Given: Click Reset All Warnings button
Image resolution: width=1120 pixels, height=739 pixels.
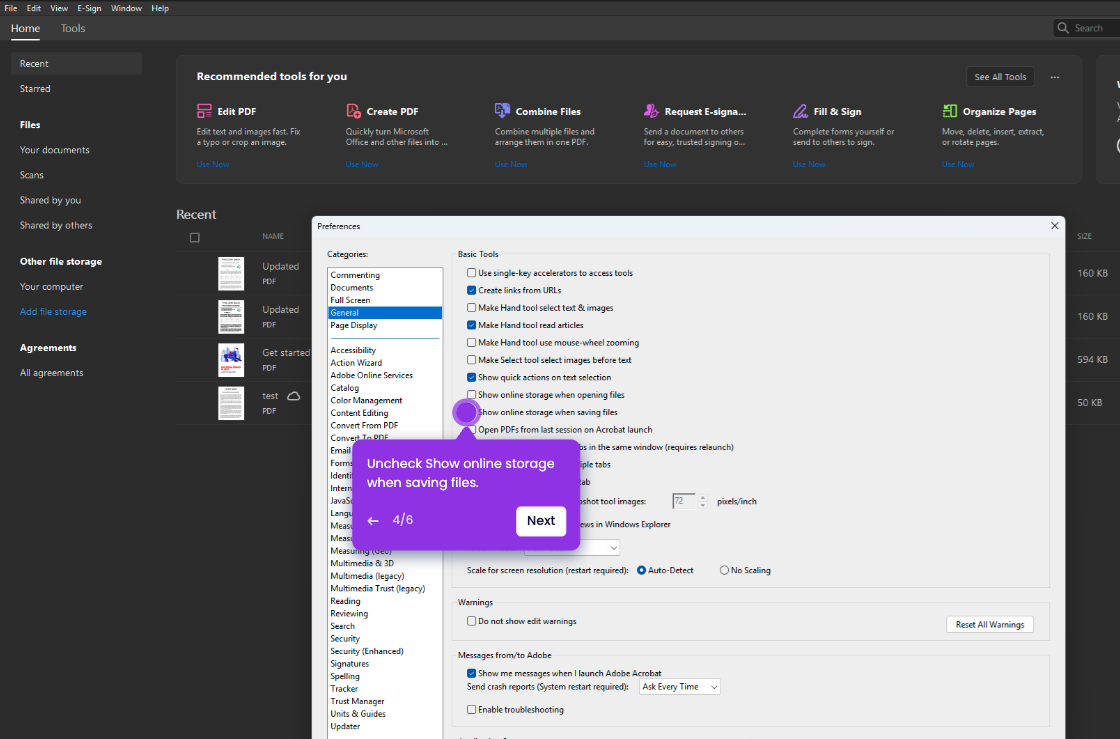Looking at the screenshot, I should point(989,625).
